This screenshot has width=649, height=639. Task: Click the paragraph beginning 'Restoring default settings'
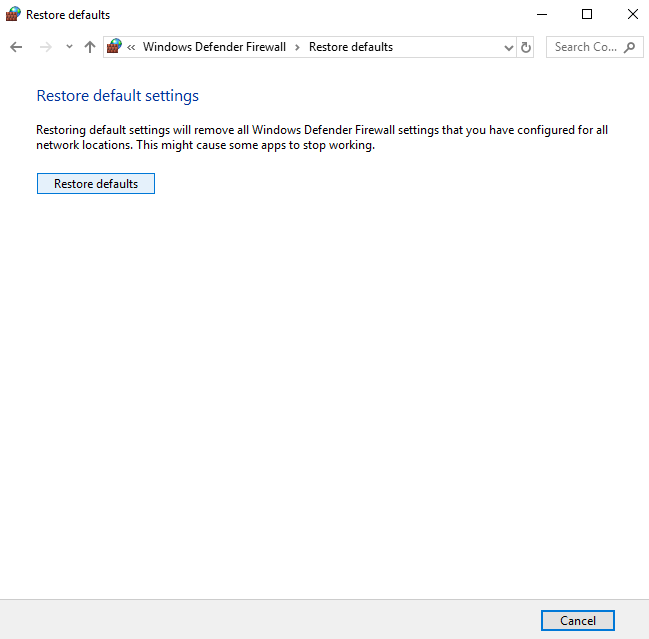click(x=322, y=137)
